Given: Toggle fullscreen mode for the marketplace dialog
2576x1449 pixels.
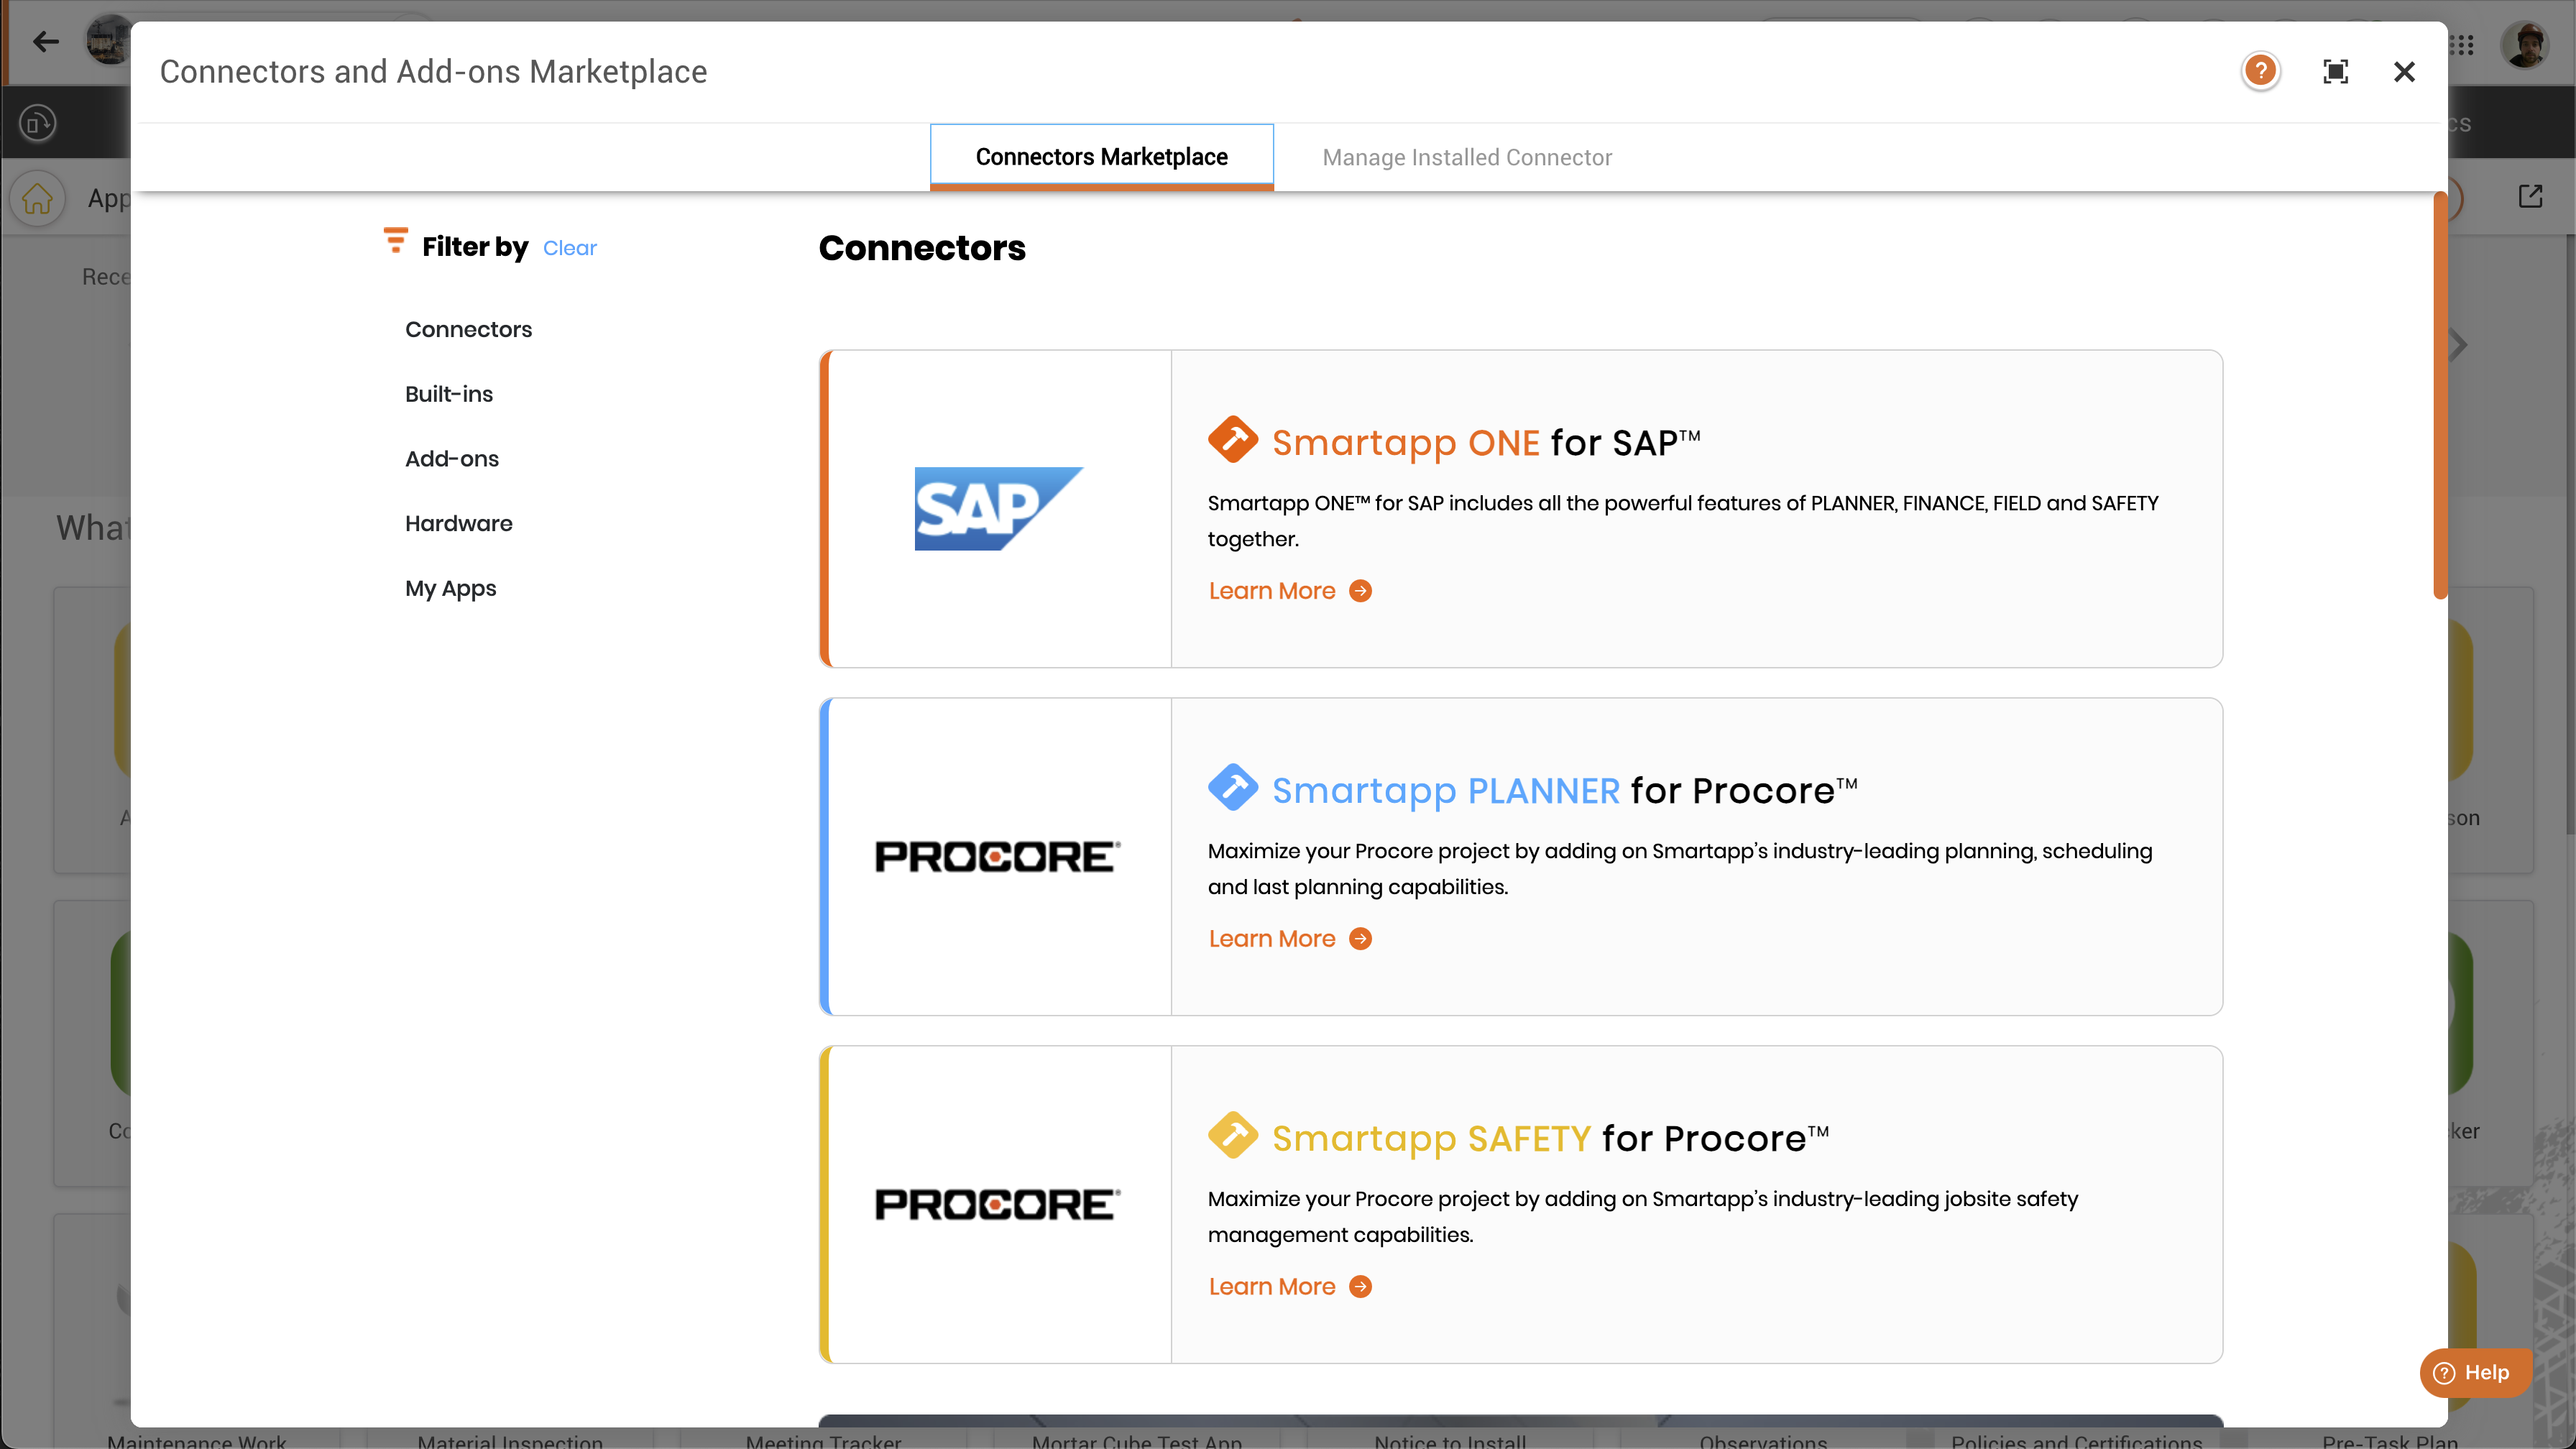Looking at the screenshot, I should click(x=2335, y=71).
